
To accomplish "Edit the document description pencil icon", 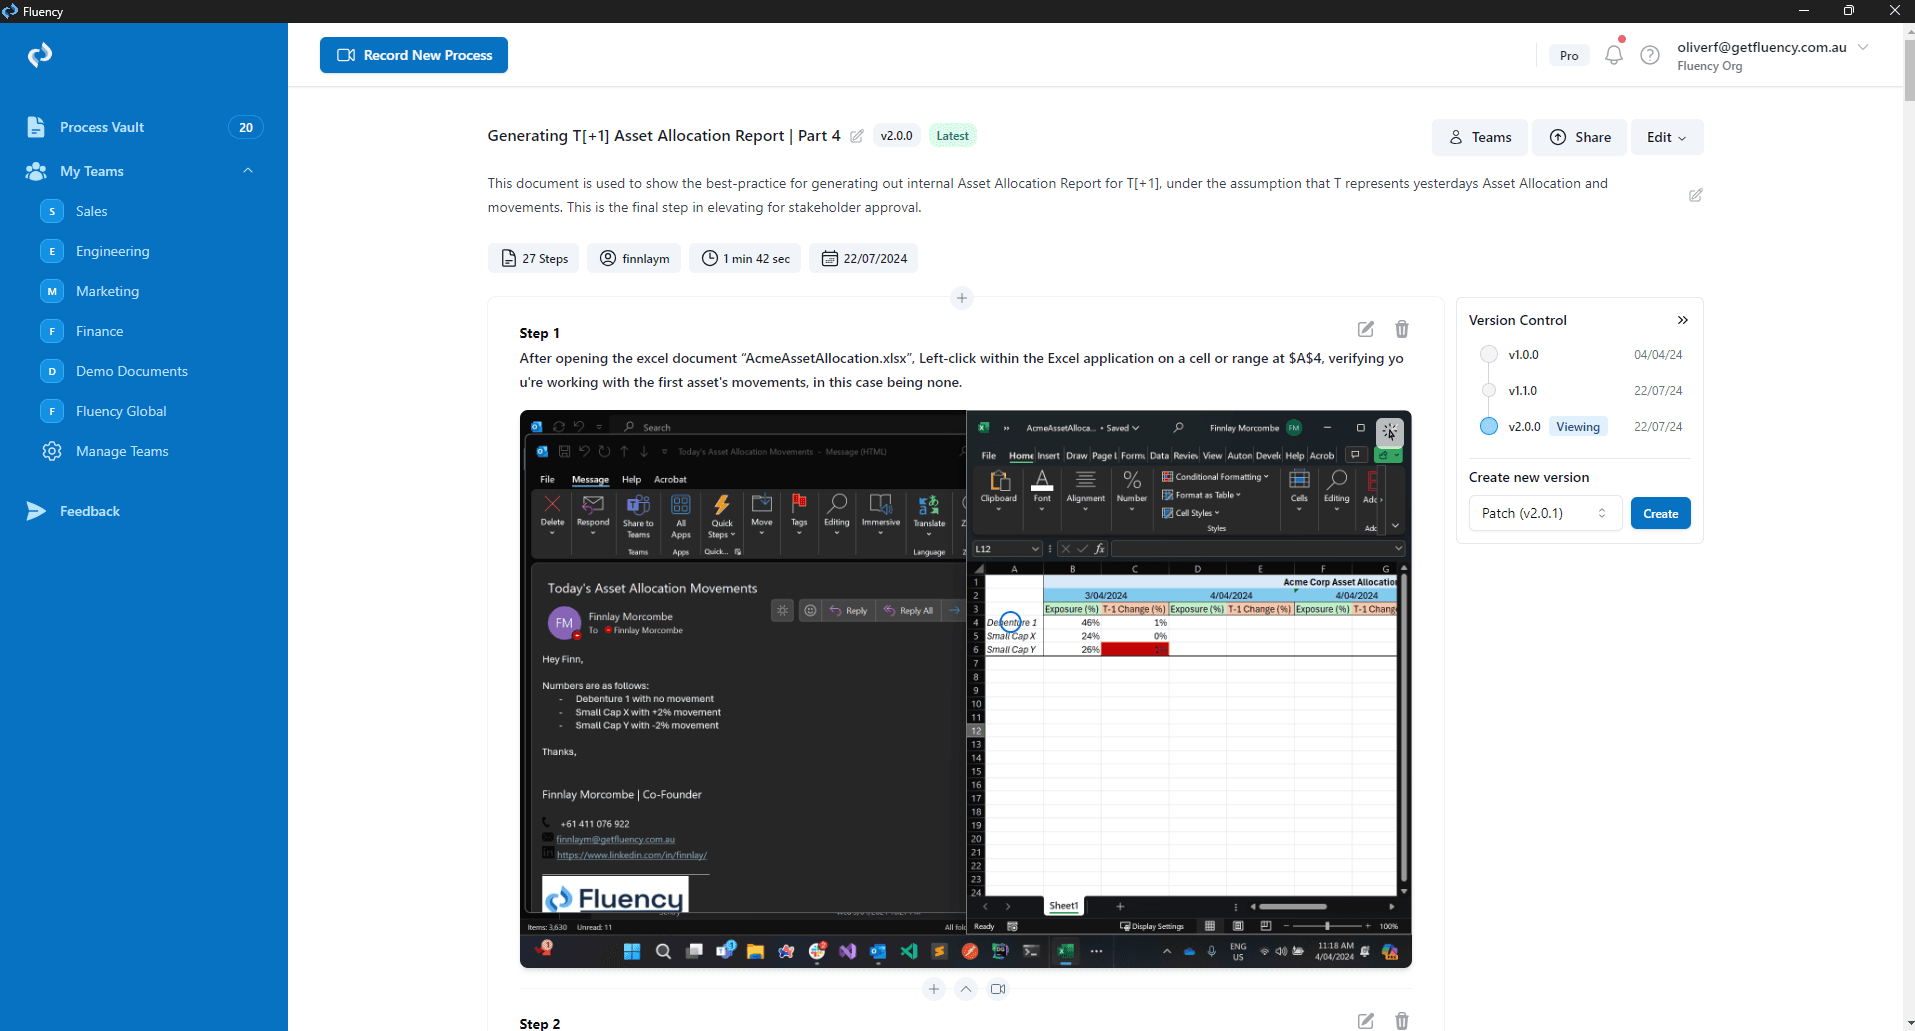I will 1696,195.
